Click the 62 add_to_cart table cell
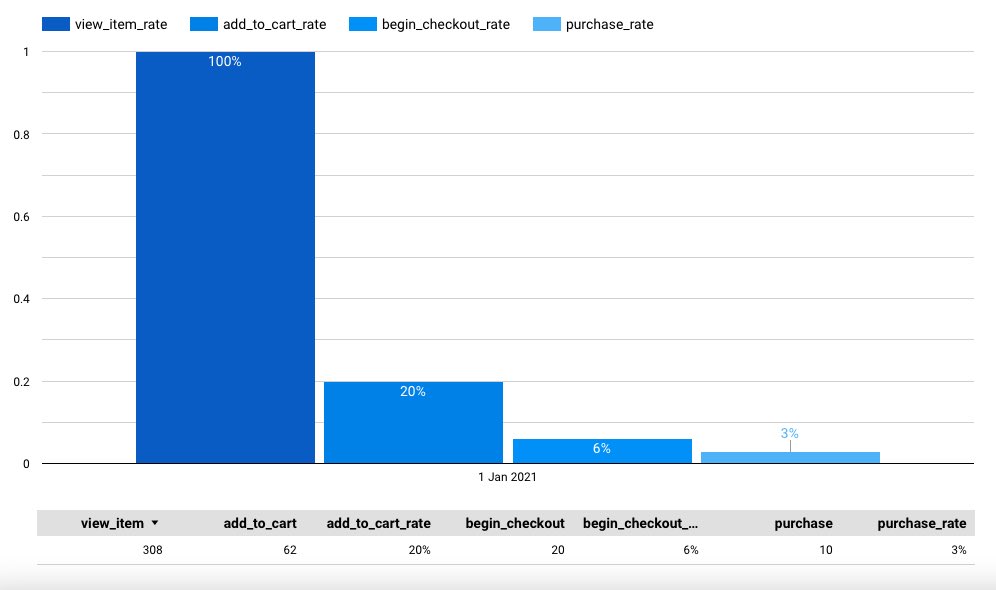 point(290,550)
